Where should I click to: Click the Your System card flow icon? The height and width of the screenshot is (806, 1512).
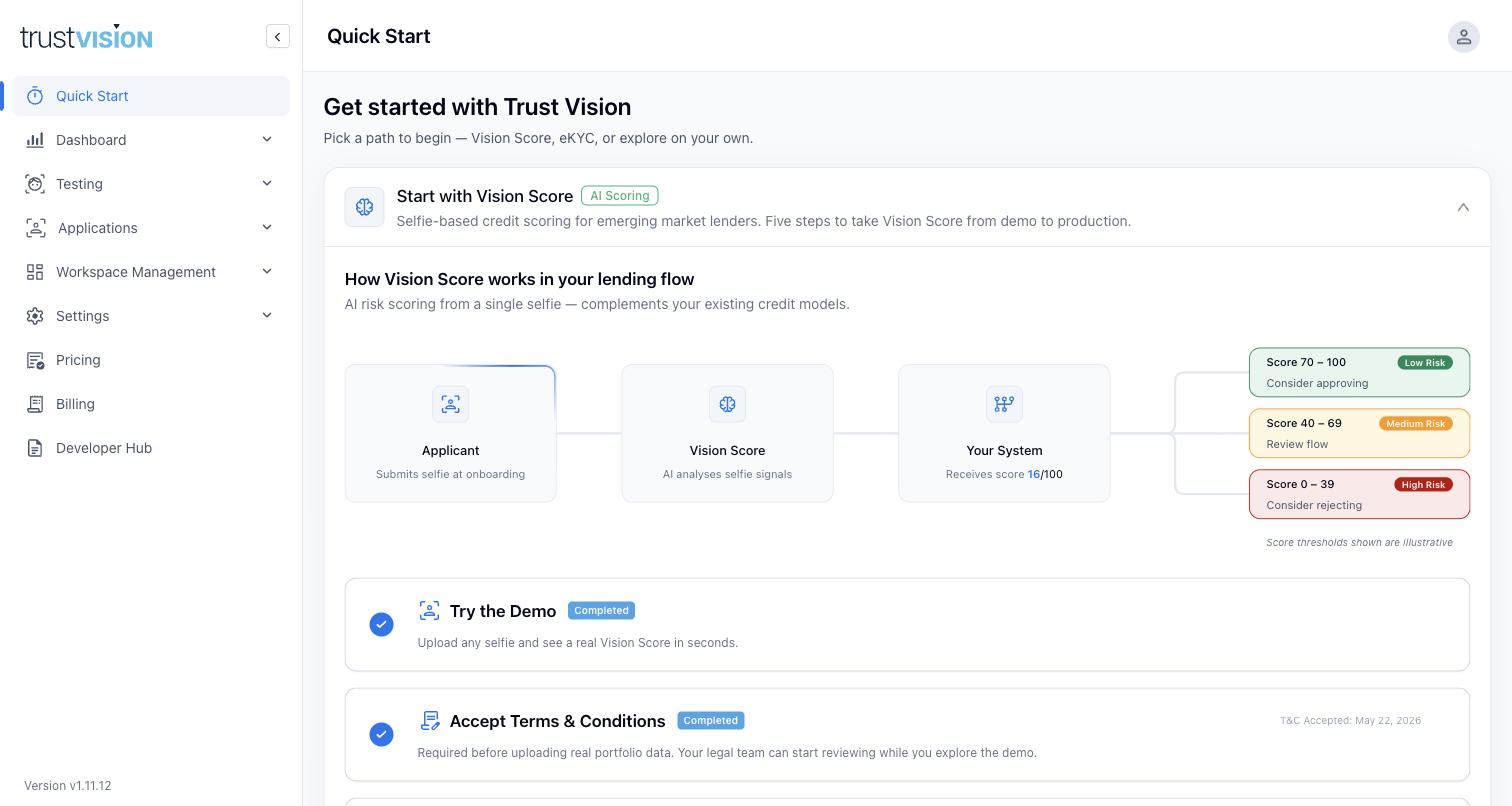[x=1004, y=404]
